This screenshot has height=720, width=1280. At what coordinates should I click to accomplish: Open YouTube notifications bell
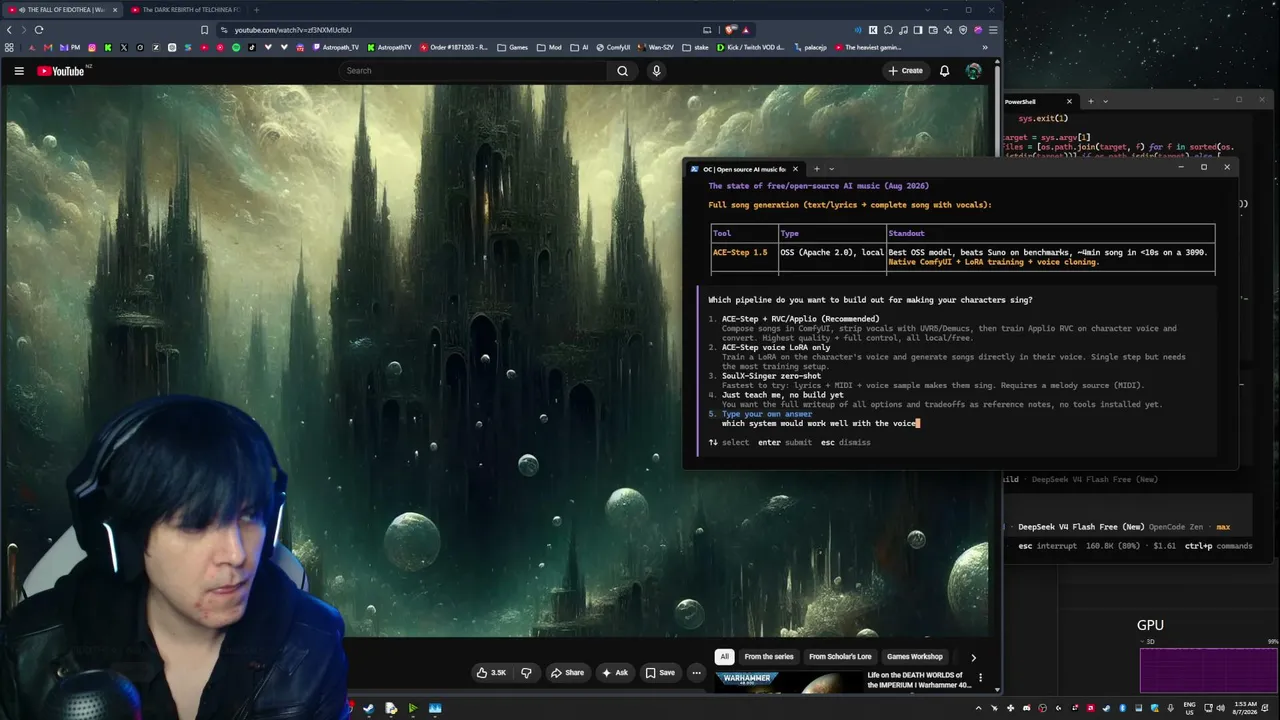click(x=944, y=71)
